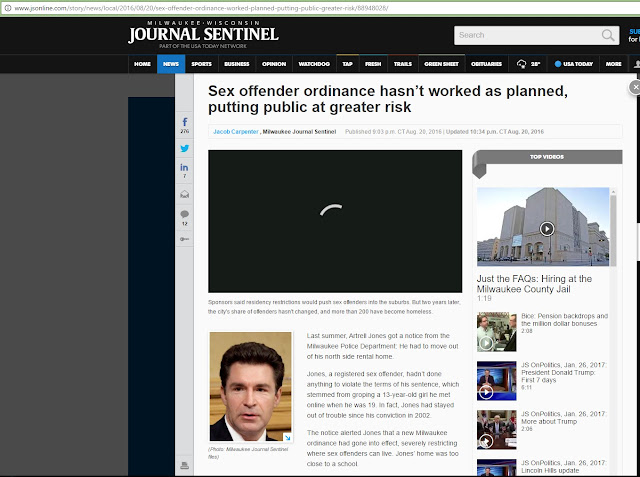Play President Donald Trump First 7 days video
640x477 pixels.
pyautogui.click(x=486, y=392)
